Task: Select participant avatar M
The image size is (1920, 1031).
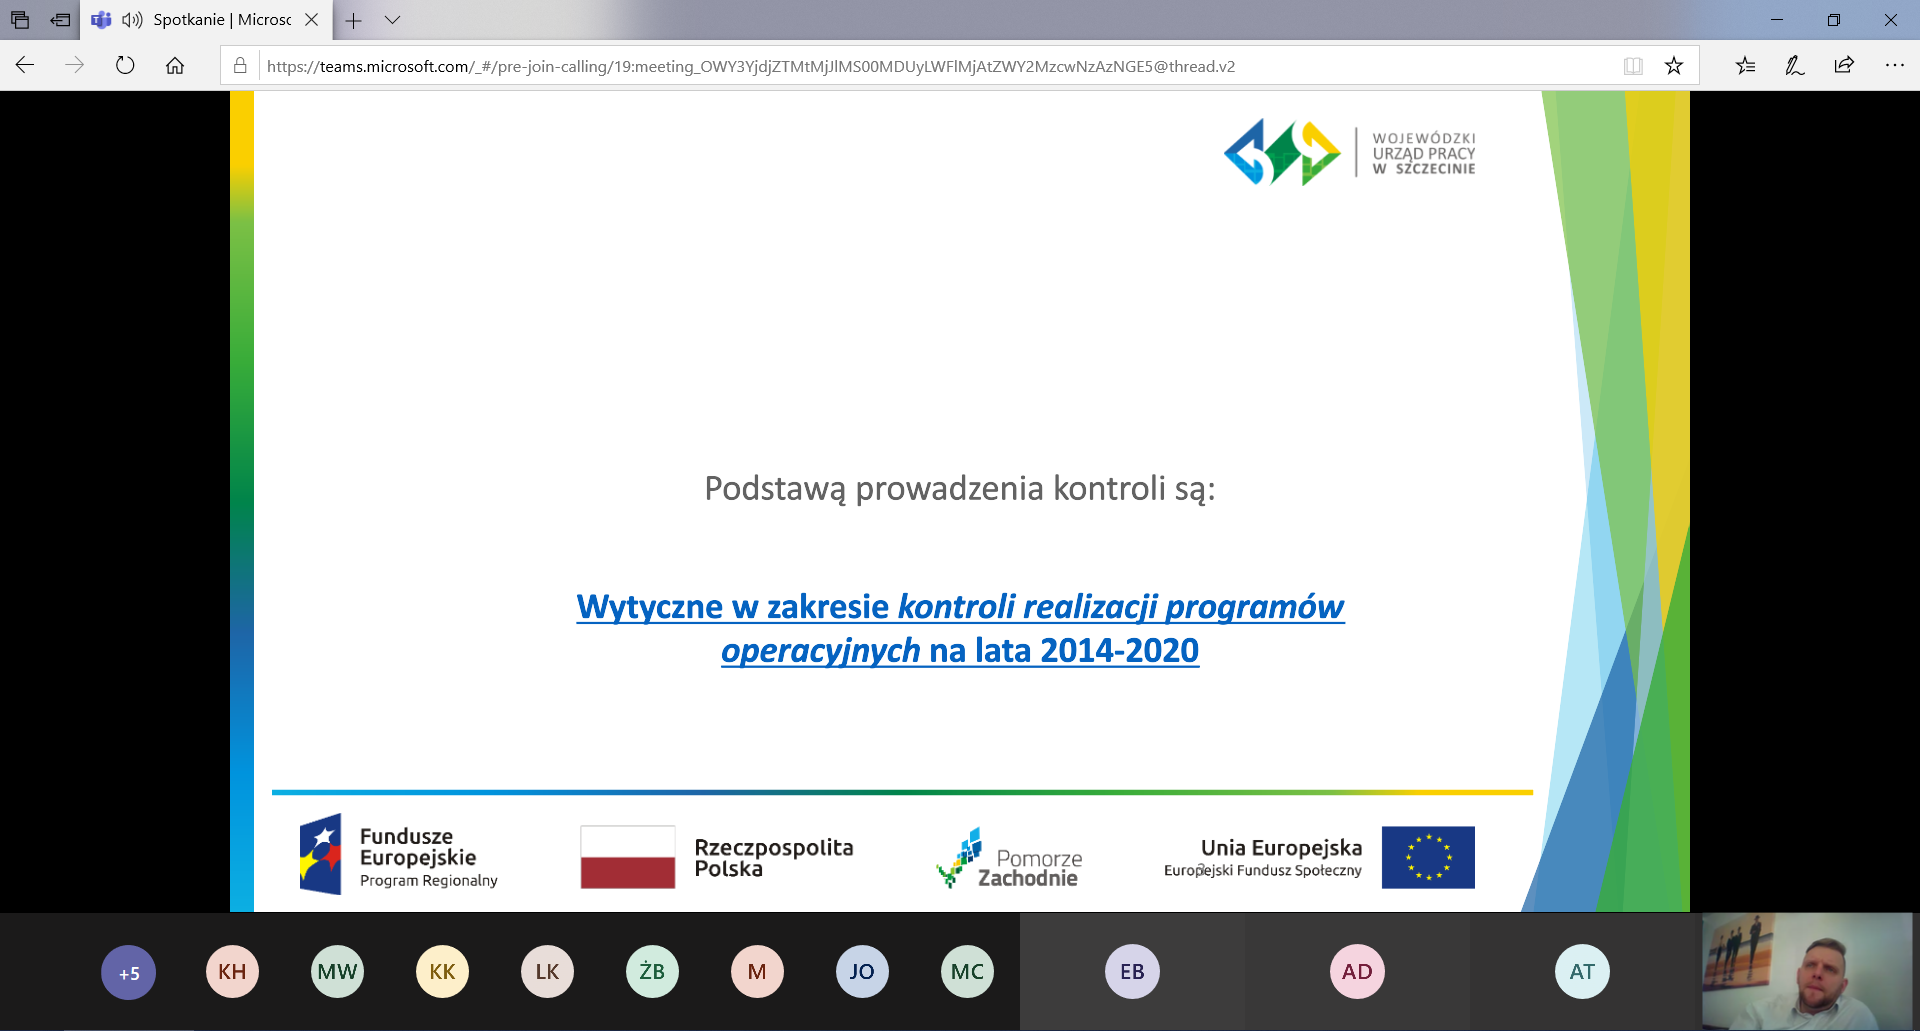Action: click(x=758, y=972)
